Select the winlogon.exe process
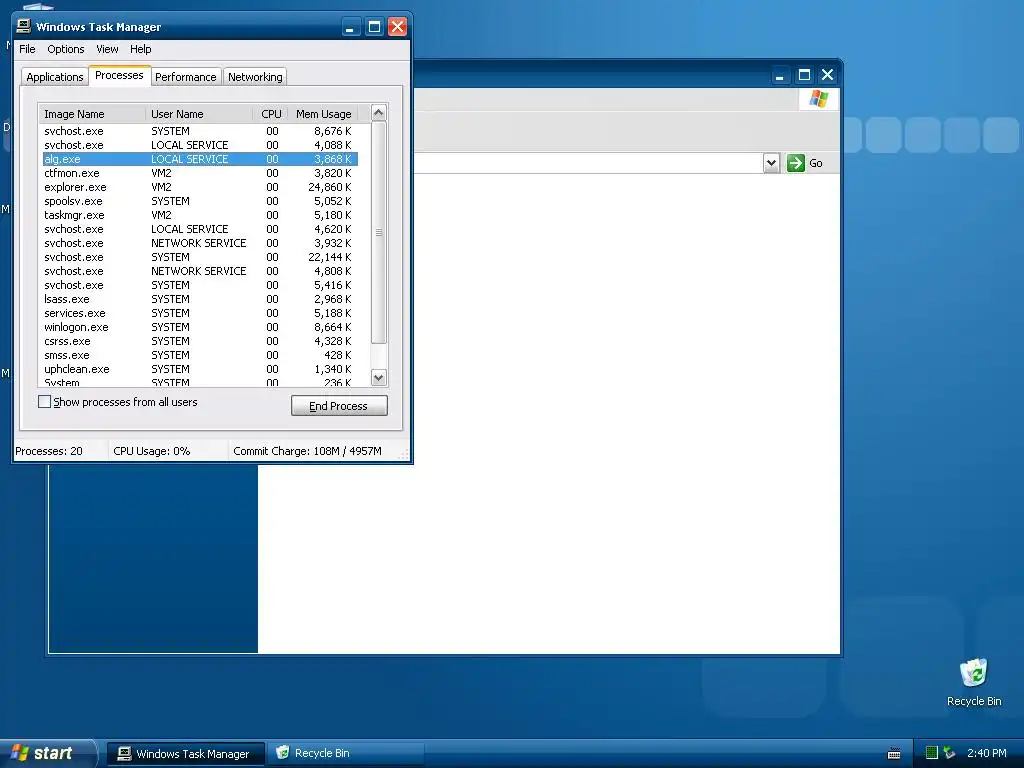 coord(200,327)
